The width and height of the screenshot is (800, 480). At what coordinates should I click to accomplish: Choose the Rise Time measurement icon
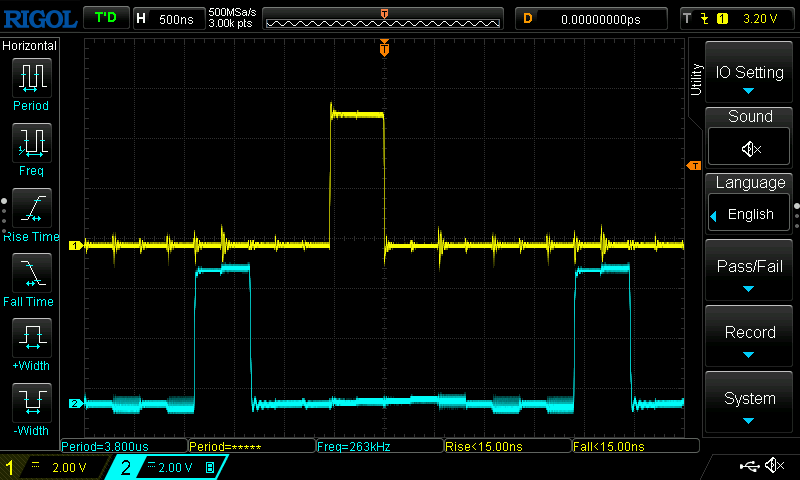tap(31, 208)
